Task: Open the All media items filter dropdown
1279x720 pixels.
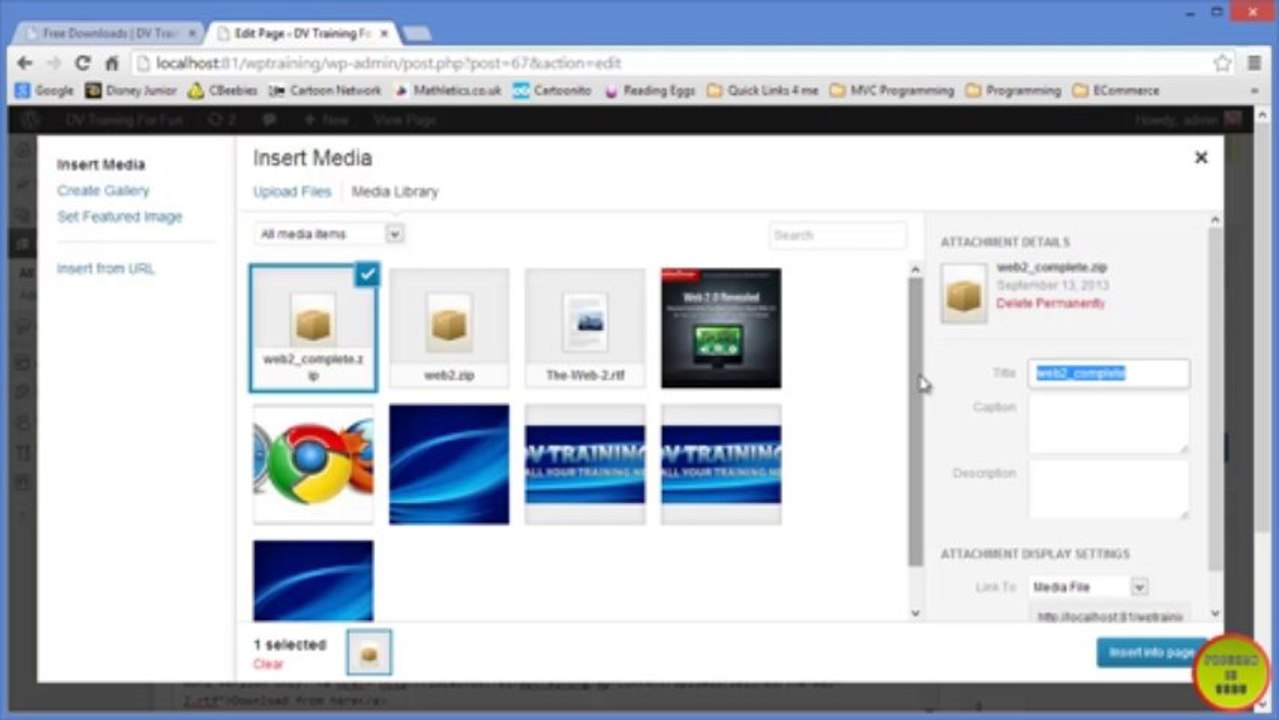Action: point(328,234)
